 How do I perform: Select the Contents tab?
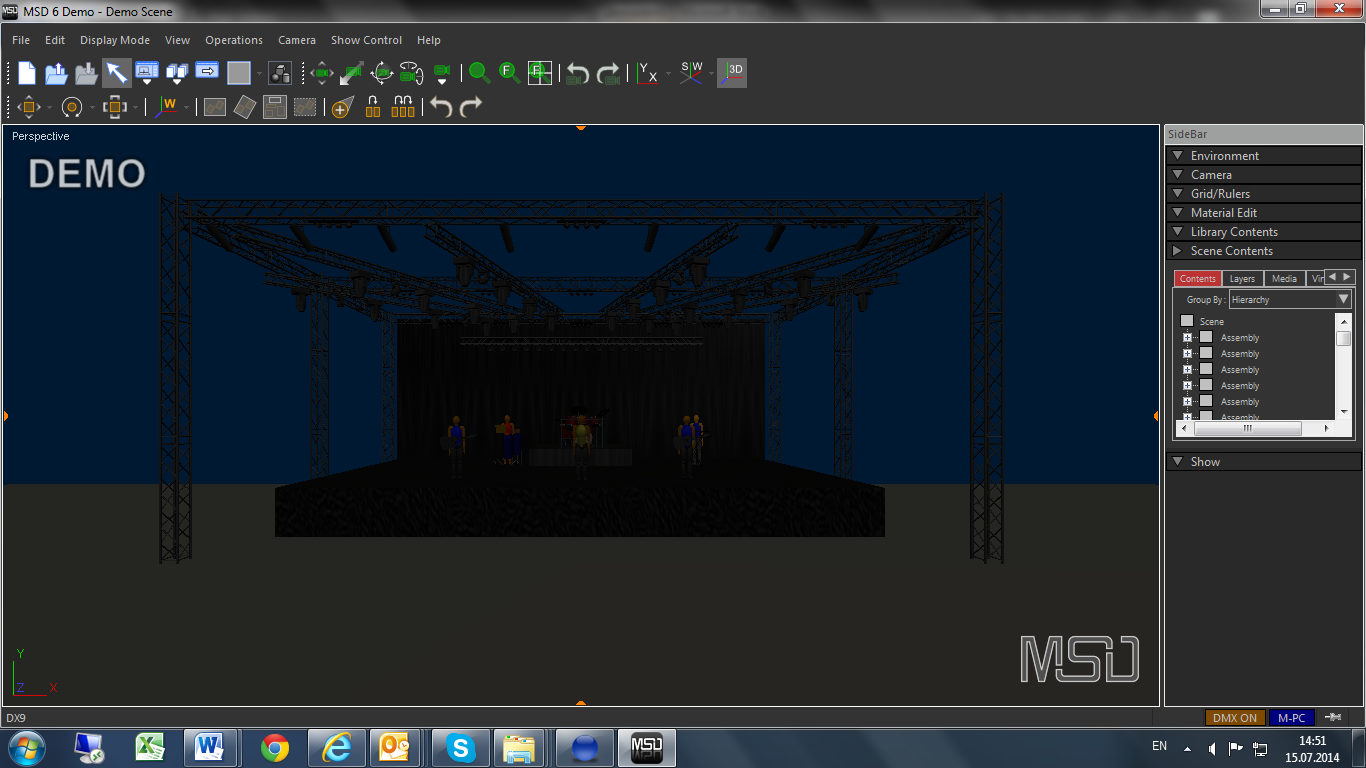(x=1197, y=279)
